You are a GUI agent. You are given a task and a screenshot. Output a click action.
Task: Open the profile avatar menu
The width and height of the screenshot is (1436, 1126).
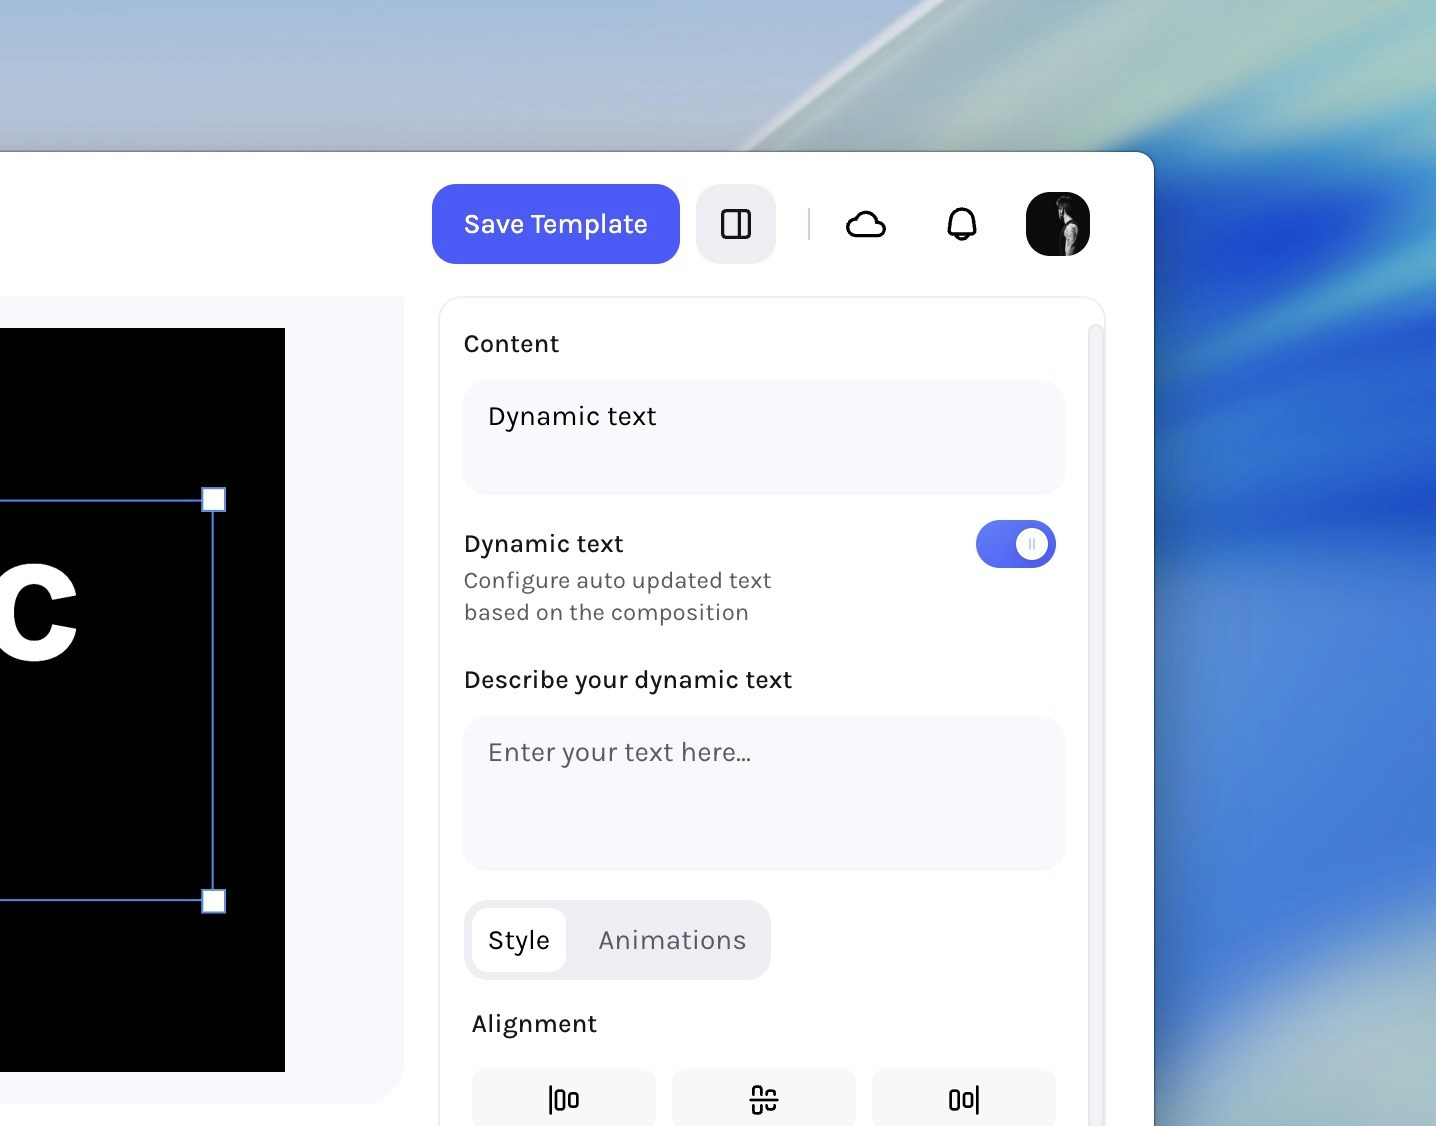(x=1058, y=224)
